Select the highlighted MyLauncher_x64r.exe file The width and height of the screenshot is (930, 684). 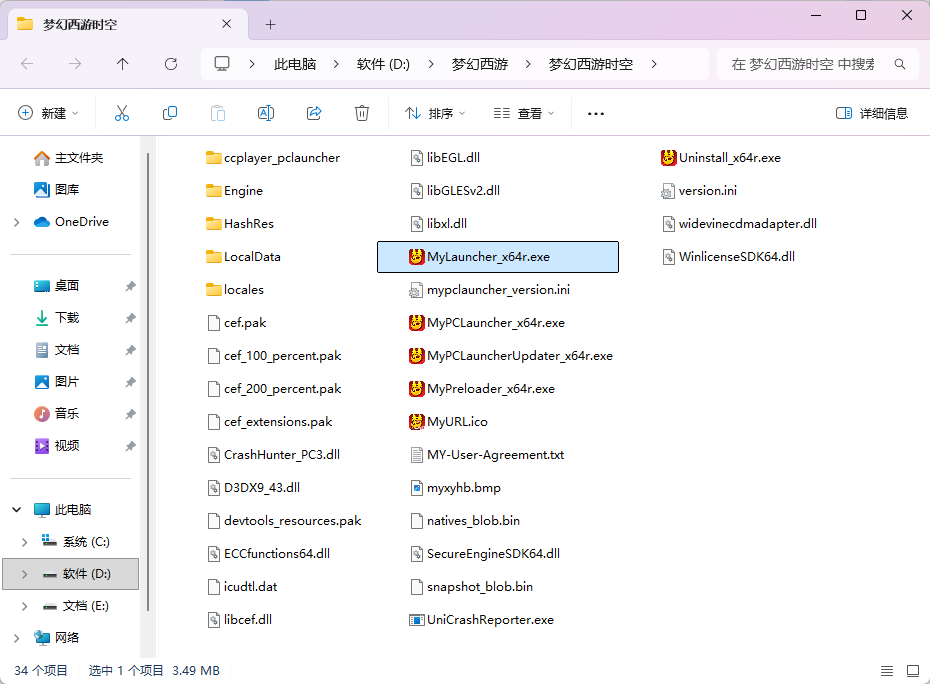click(498, 257)
